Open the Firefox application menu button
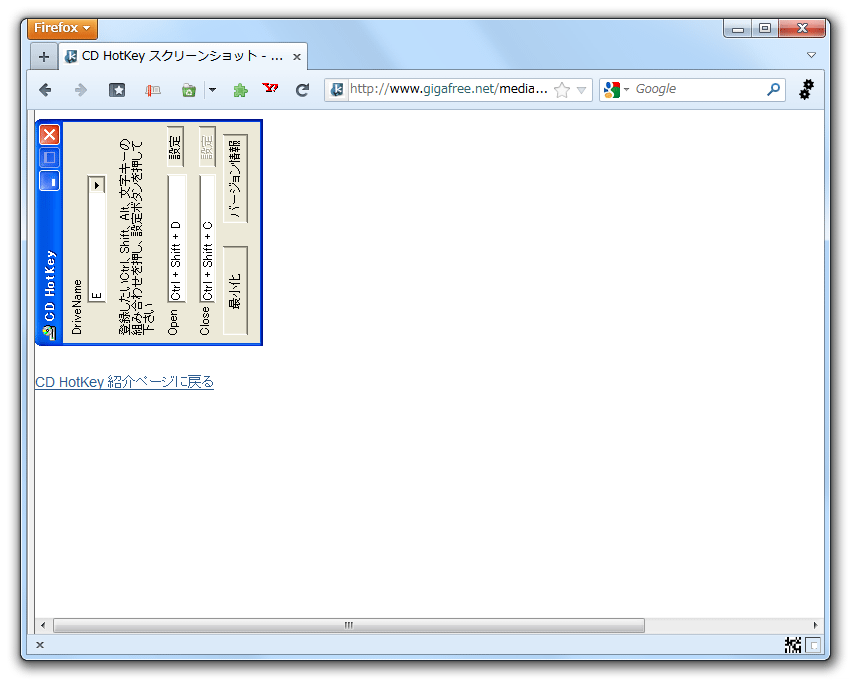This screenshot has height=684, width=853. [62, 28]
